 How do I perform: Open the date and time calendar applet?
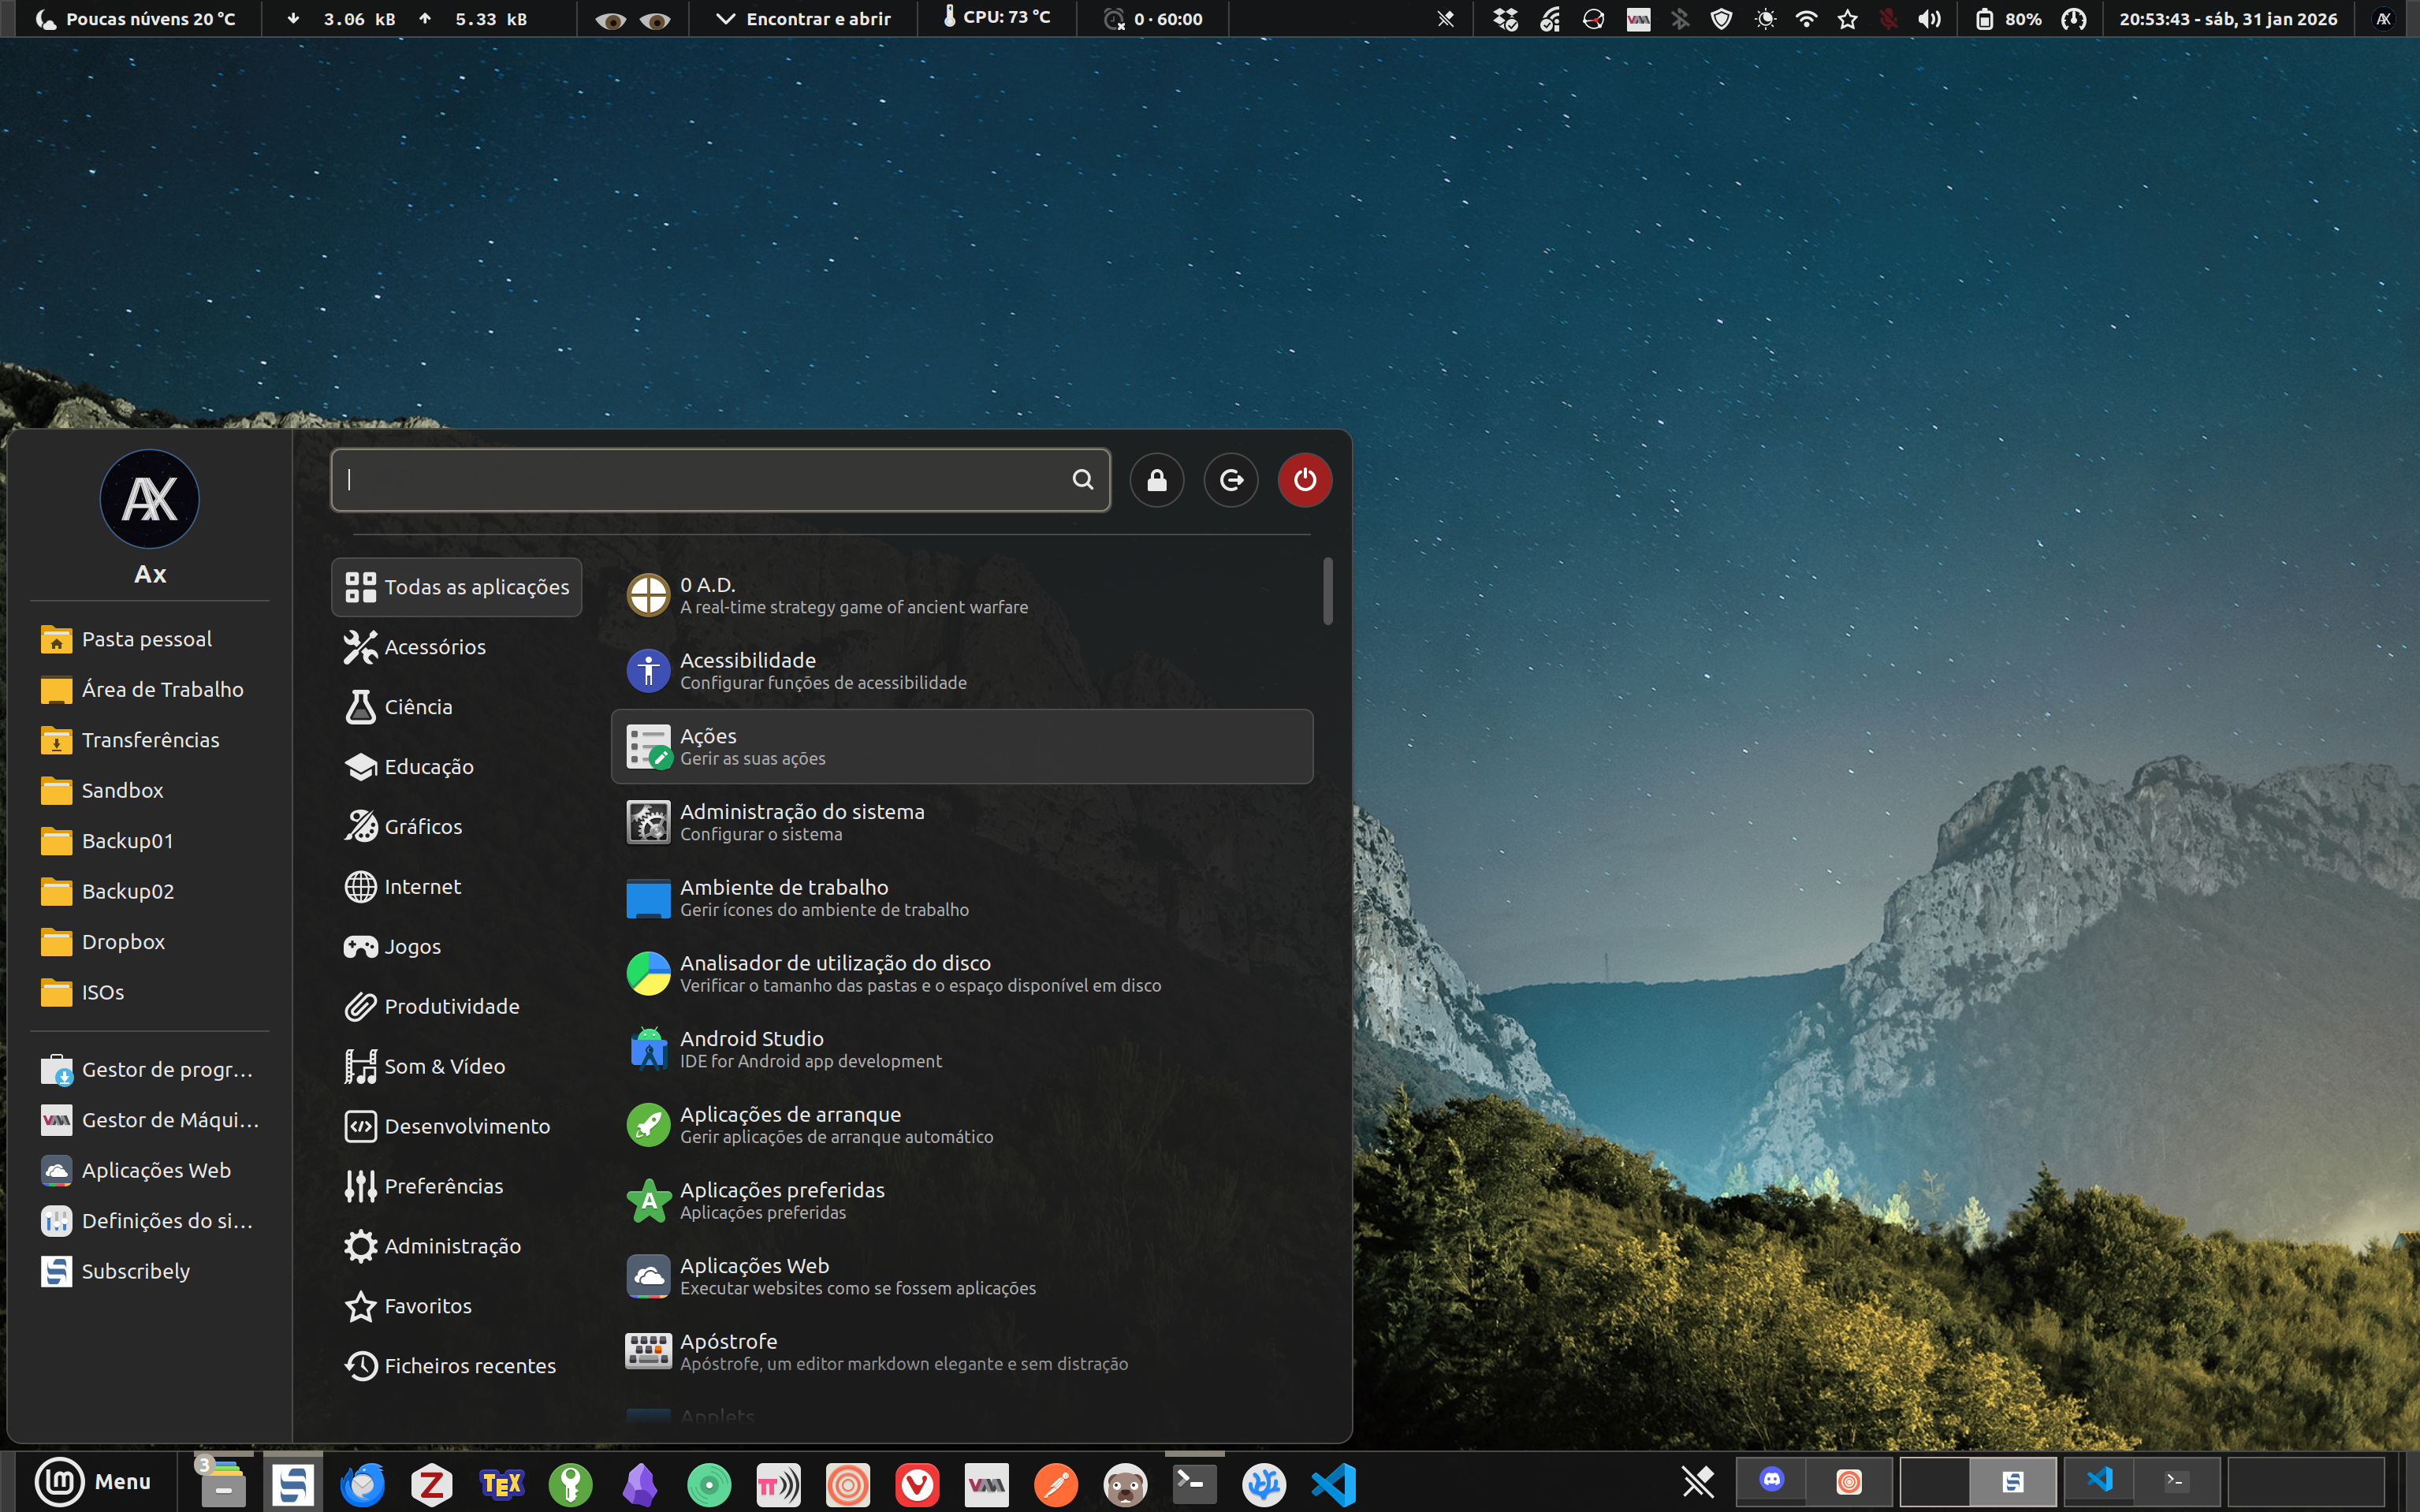click(x=2228, y=19)
